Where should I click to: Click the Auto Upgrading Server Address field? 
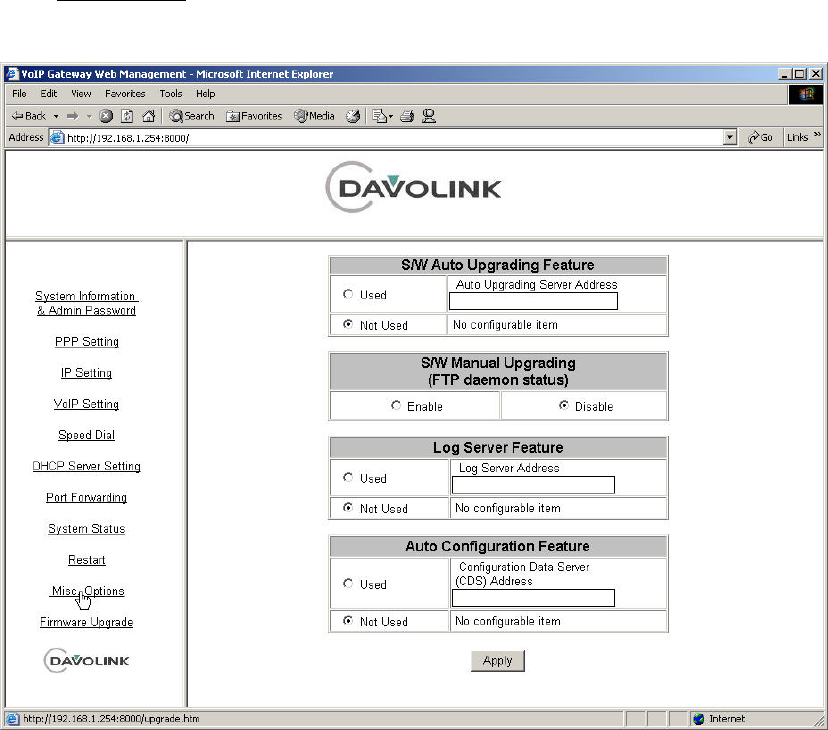[533, 301]
